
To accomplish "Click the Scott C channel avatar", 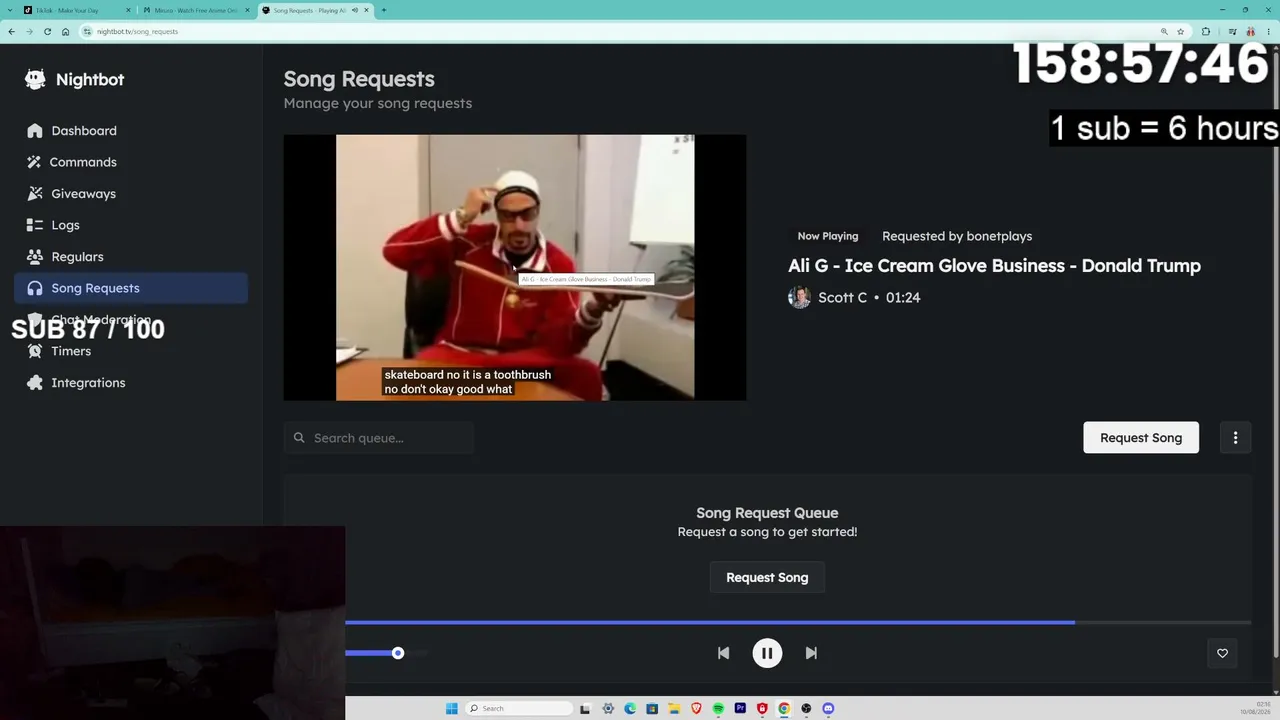I will tap(799, 297).
